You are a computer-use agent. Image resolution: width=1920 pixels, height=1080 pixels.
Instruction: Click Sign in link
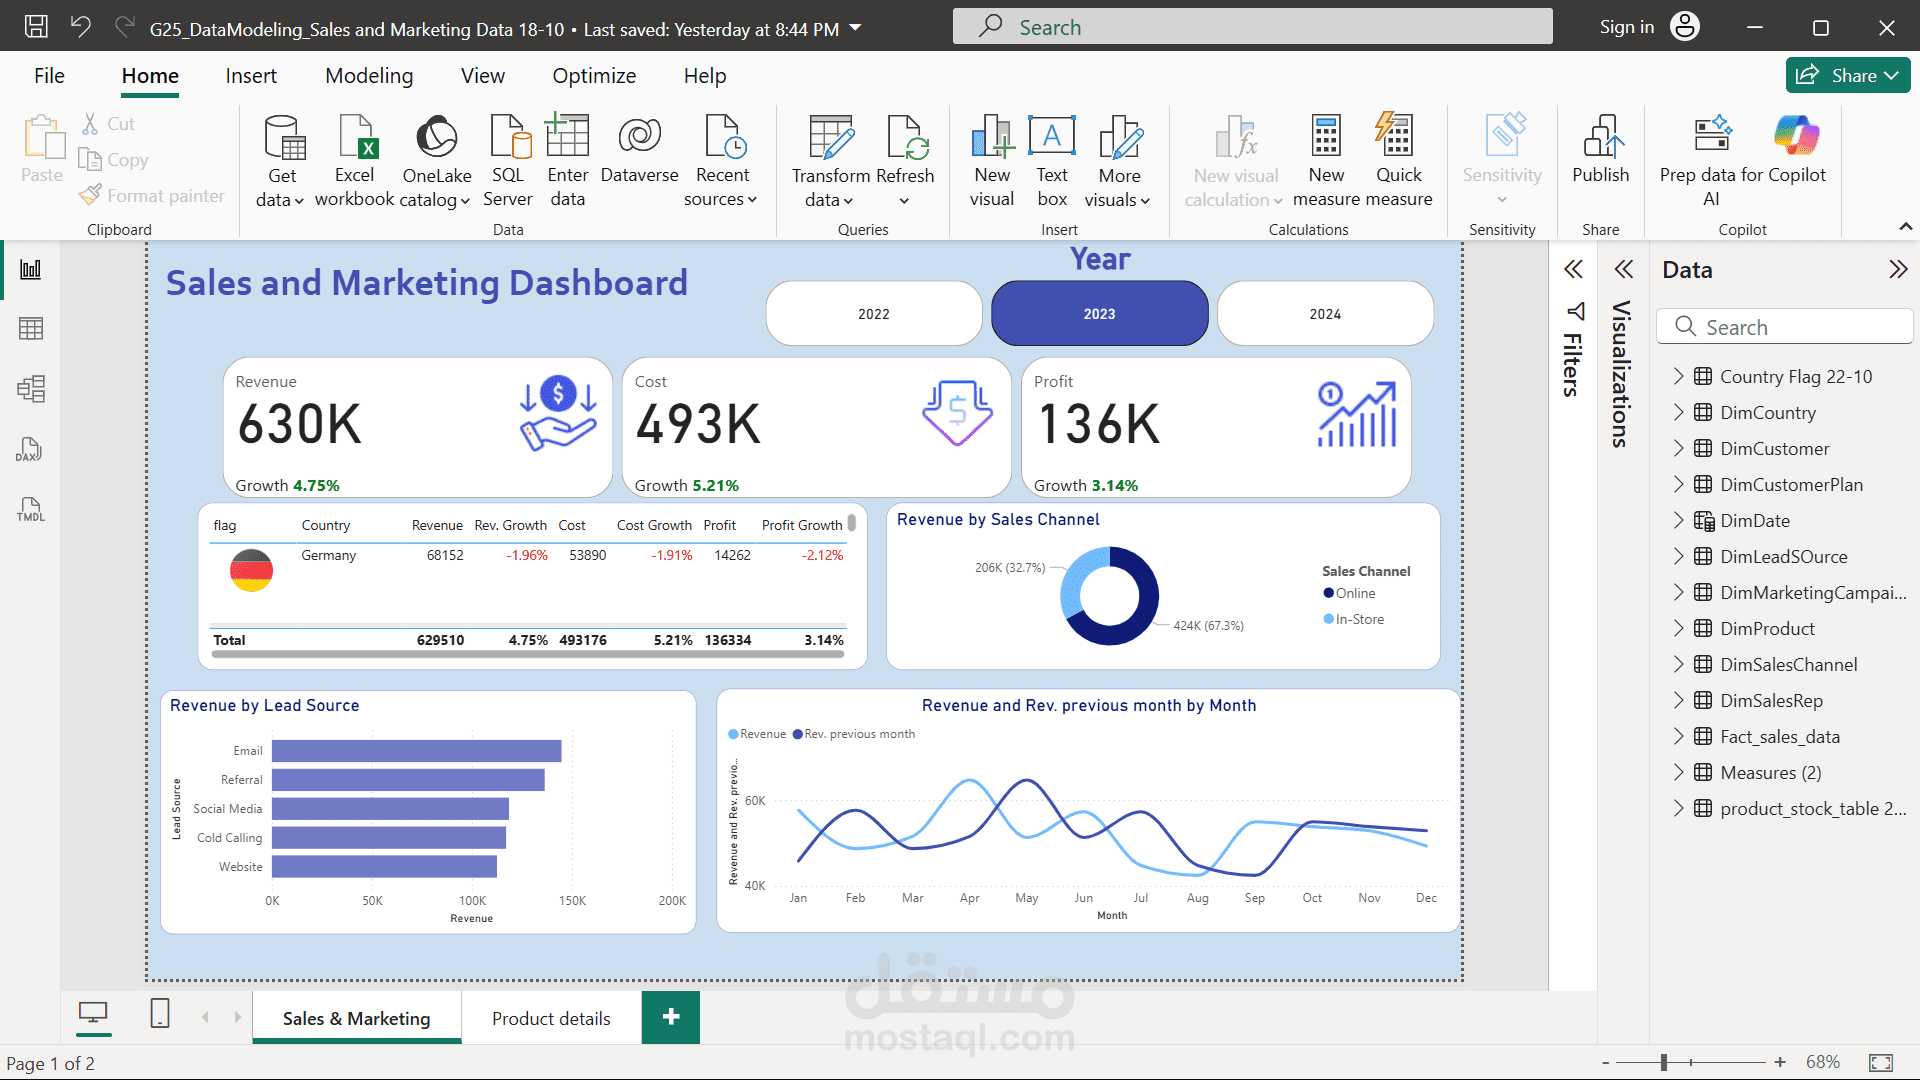(1626, 27)
